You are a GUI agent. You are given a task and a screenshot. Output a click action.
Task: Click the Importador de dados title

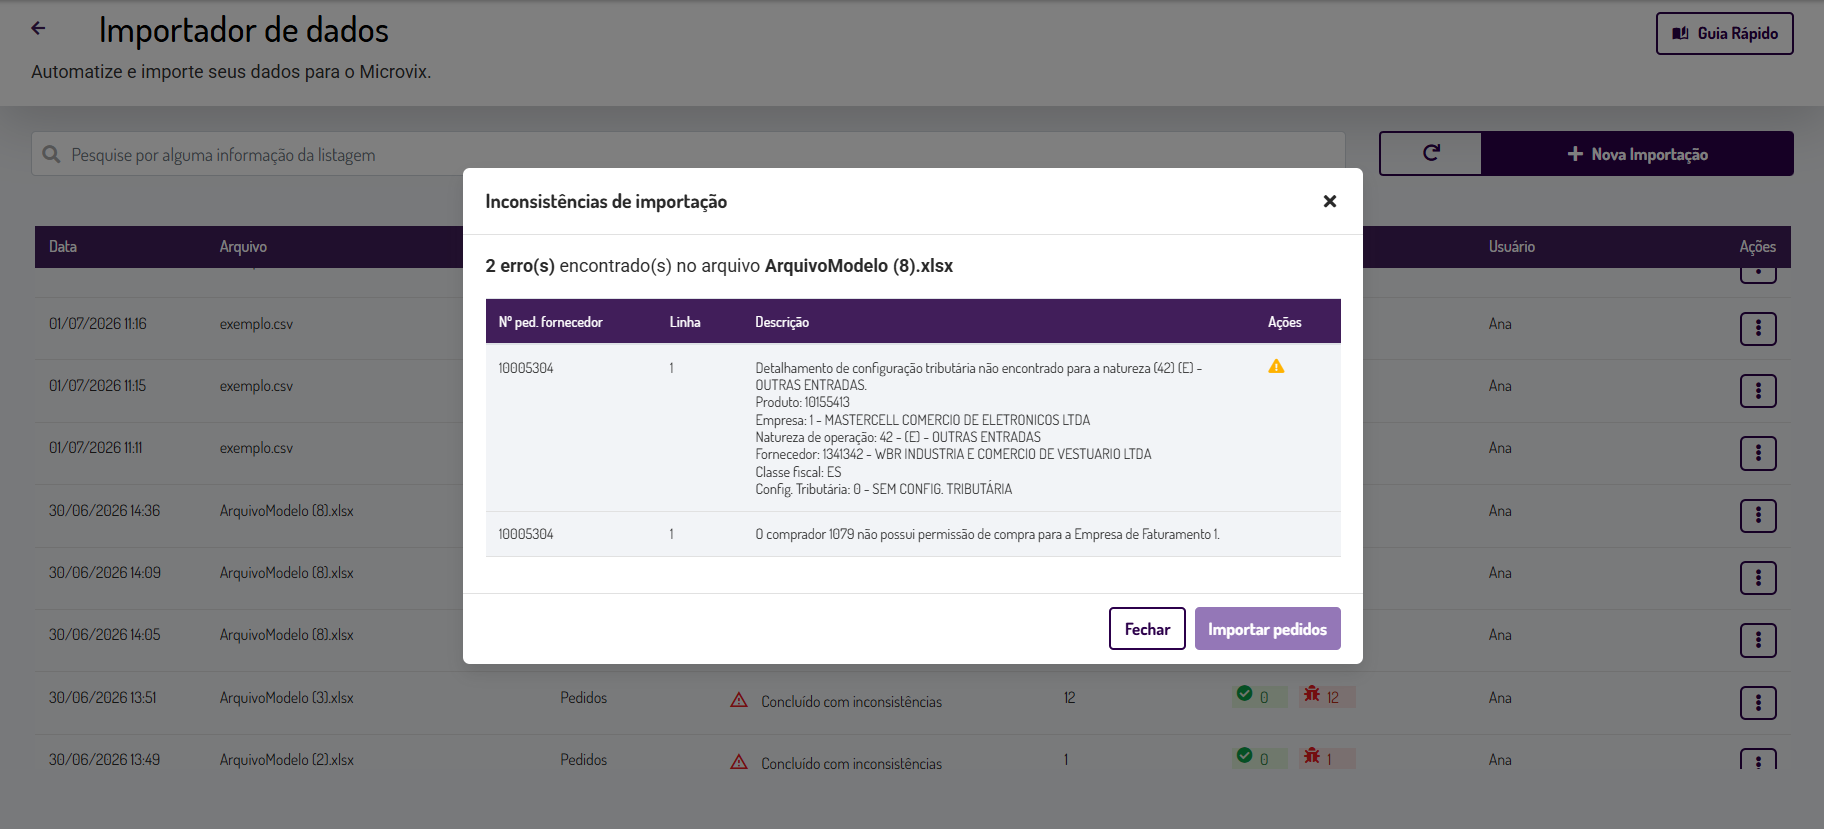(x=244, y=31)
